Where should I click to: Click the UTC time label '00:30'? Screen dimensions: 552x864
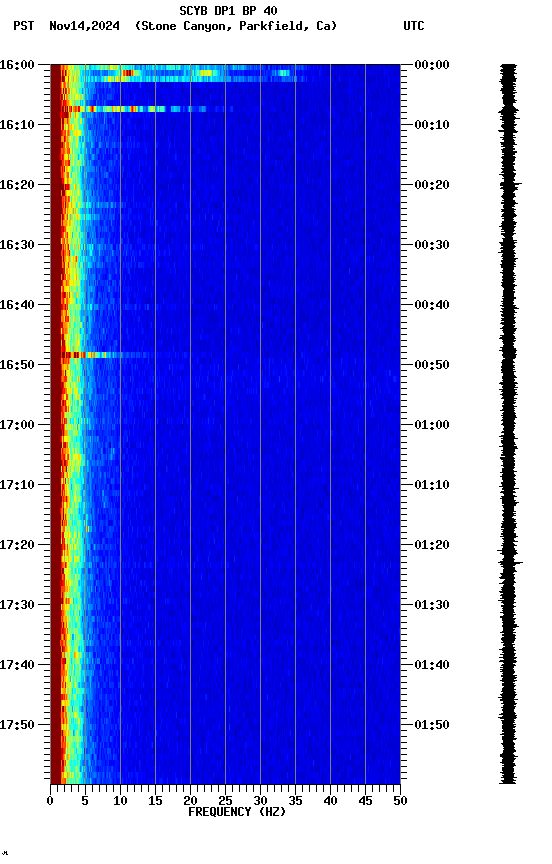coord(432,245)
